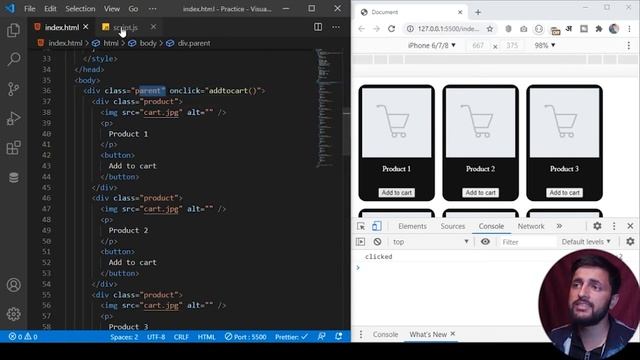The width and height of the screenshot is (640, 360).
Task: Click the editor minimap
Action: click(329, 108)
